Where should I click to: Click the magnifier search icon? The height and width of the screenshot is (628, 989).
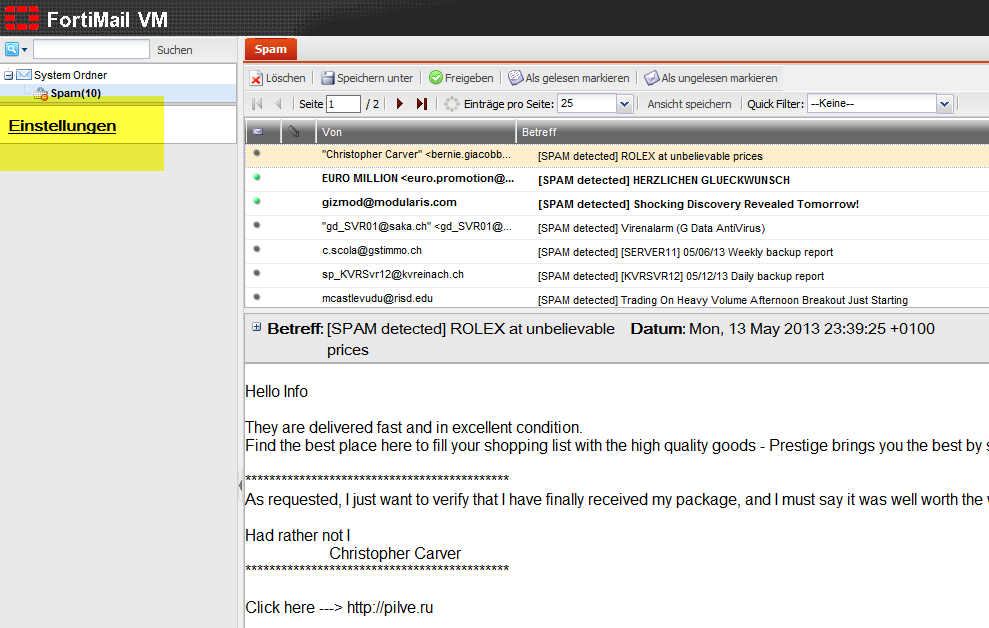click(12, 49)
